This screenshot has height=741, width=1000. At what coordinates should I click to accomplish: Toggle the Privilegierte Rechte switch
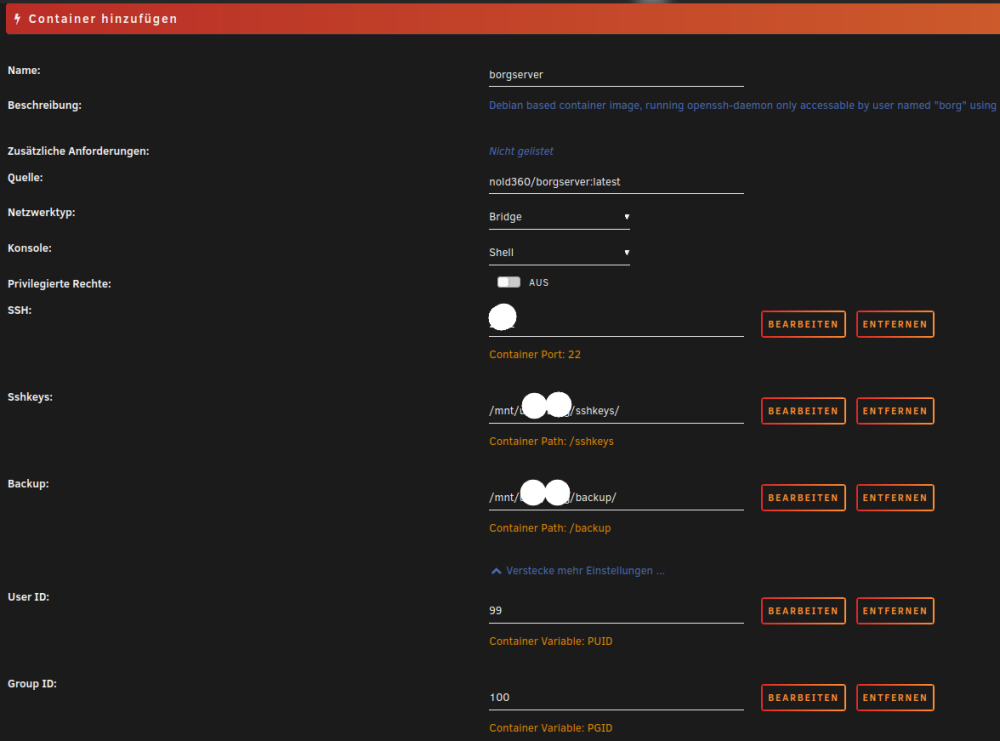(509, 282)
